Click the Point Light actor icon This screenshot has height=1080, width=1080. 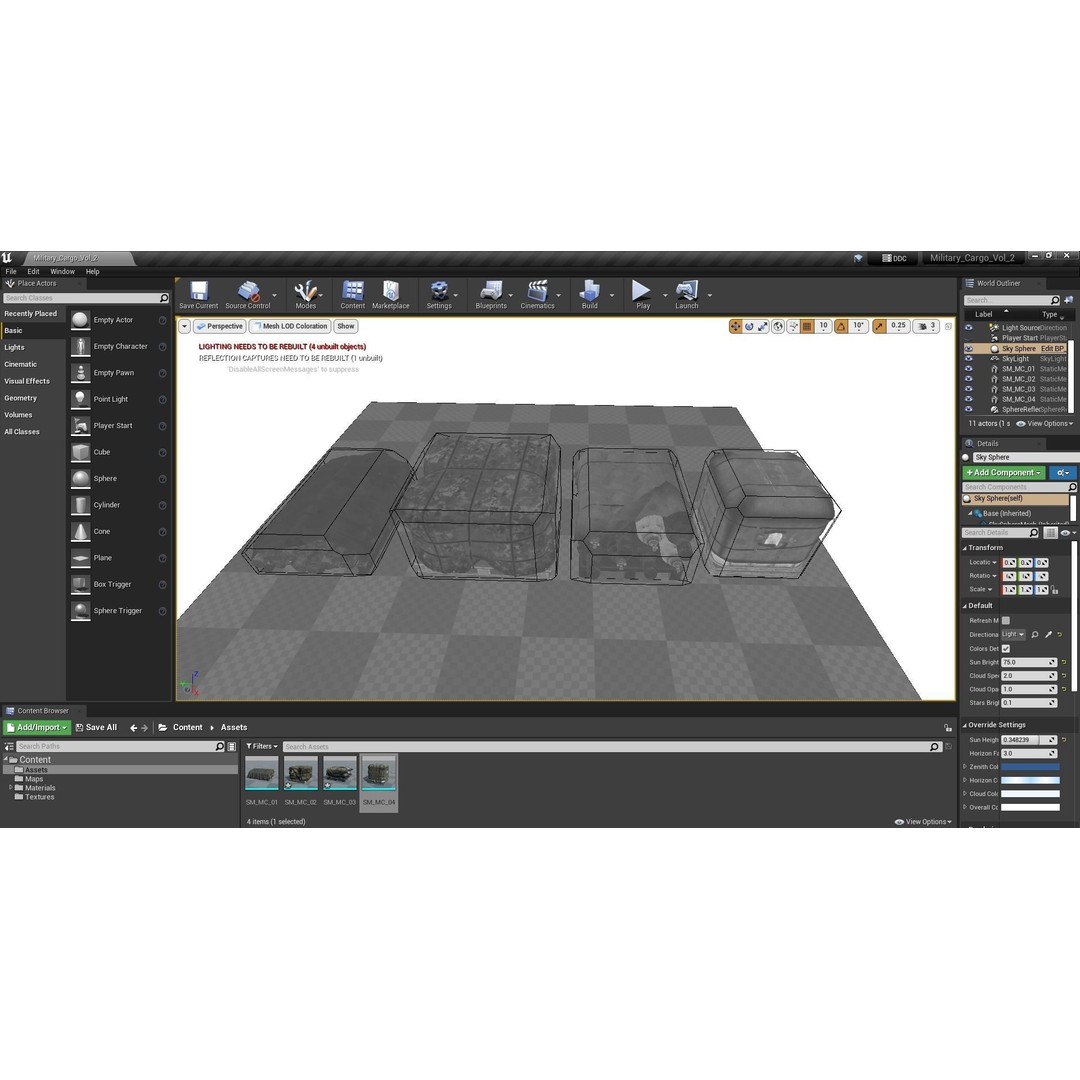[x=81, y=399]
